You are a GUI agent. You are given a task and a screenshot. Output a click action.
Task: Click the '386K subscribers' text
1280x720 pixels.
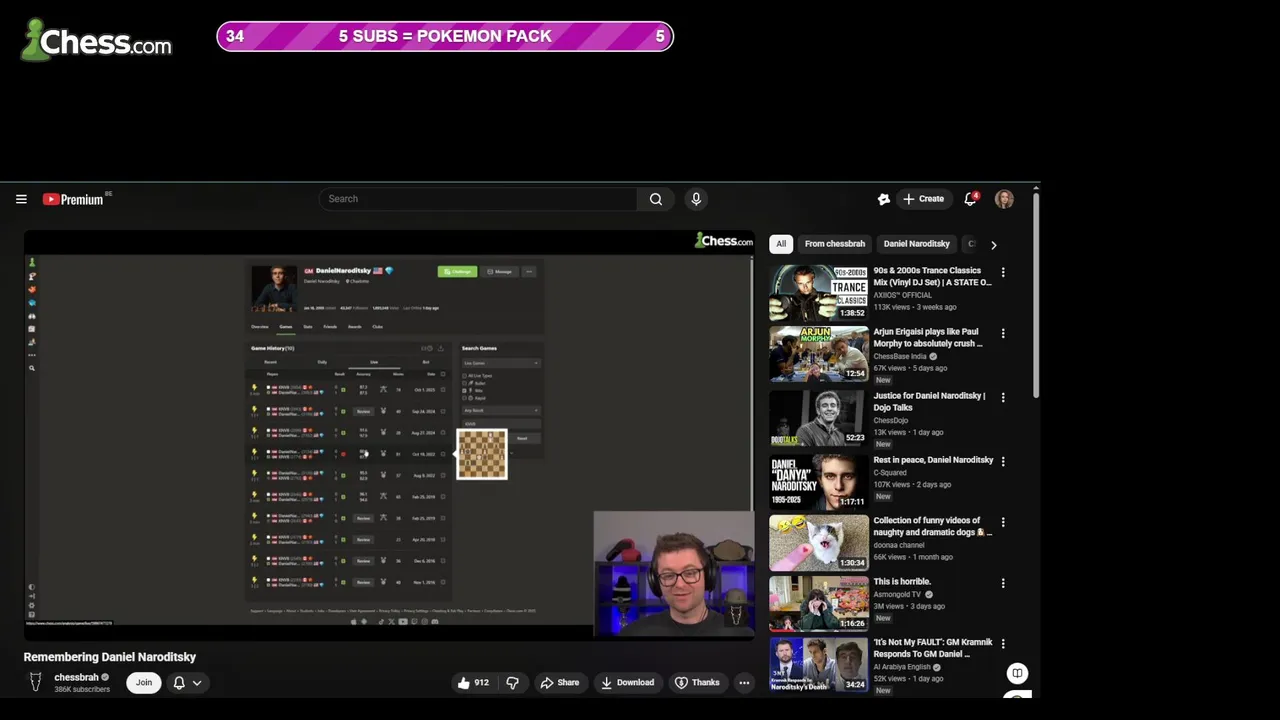pyautogui.click(x=82, y=689)
